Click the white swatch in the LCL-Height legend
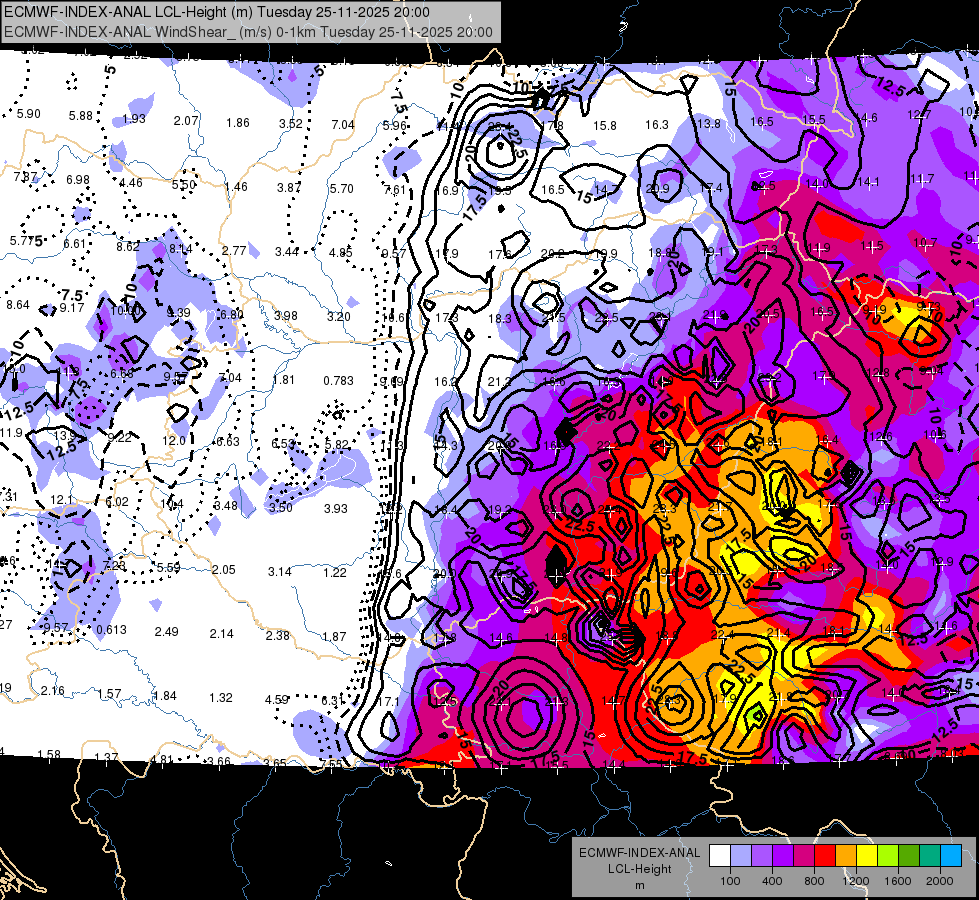Viewport: 979px width, 900px height. point(720,855)
